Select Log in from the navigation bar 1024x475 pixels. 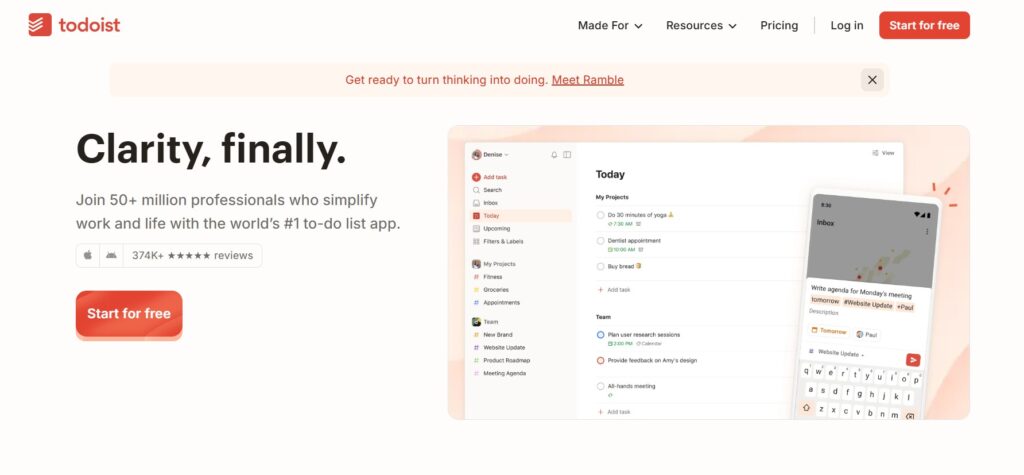[846, 26]
